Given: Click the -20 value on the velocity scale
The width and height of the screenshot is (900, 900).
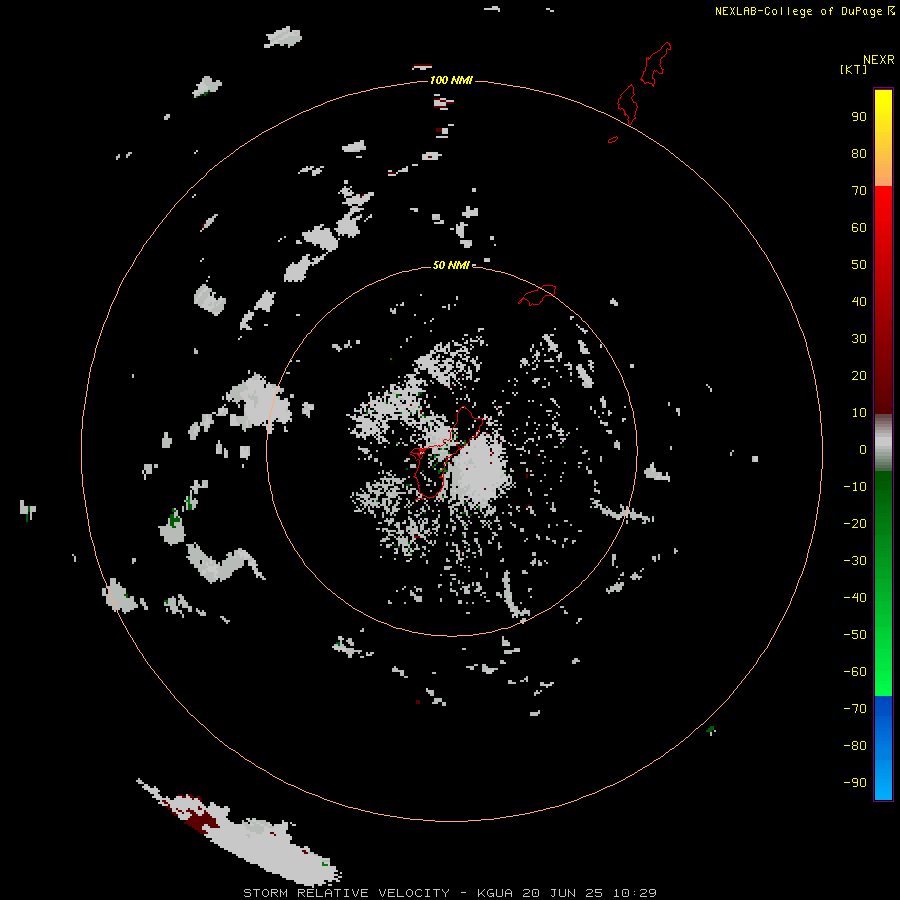Looking at the screenshot, I should click(x=855, y=523).
